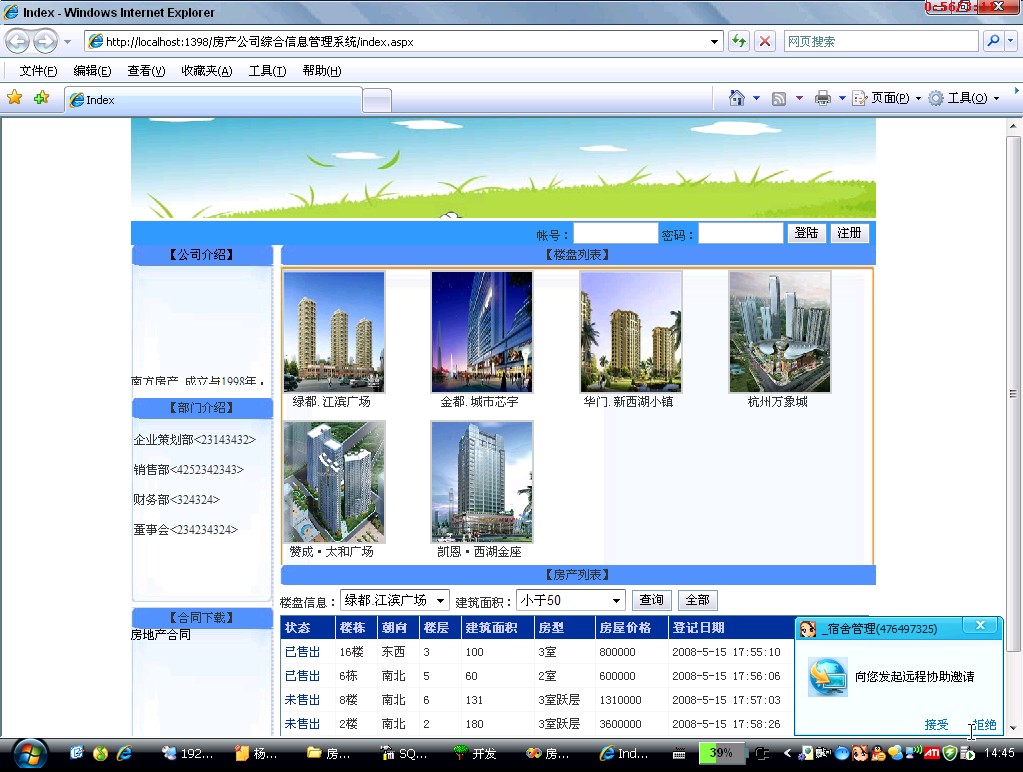Viewport: 1023px width, 772px height.
Task: Click 已售出 status in the 16楼 row
Action: tap(302, 652)
